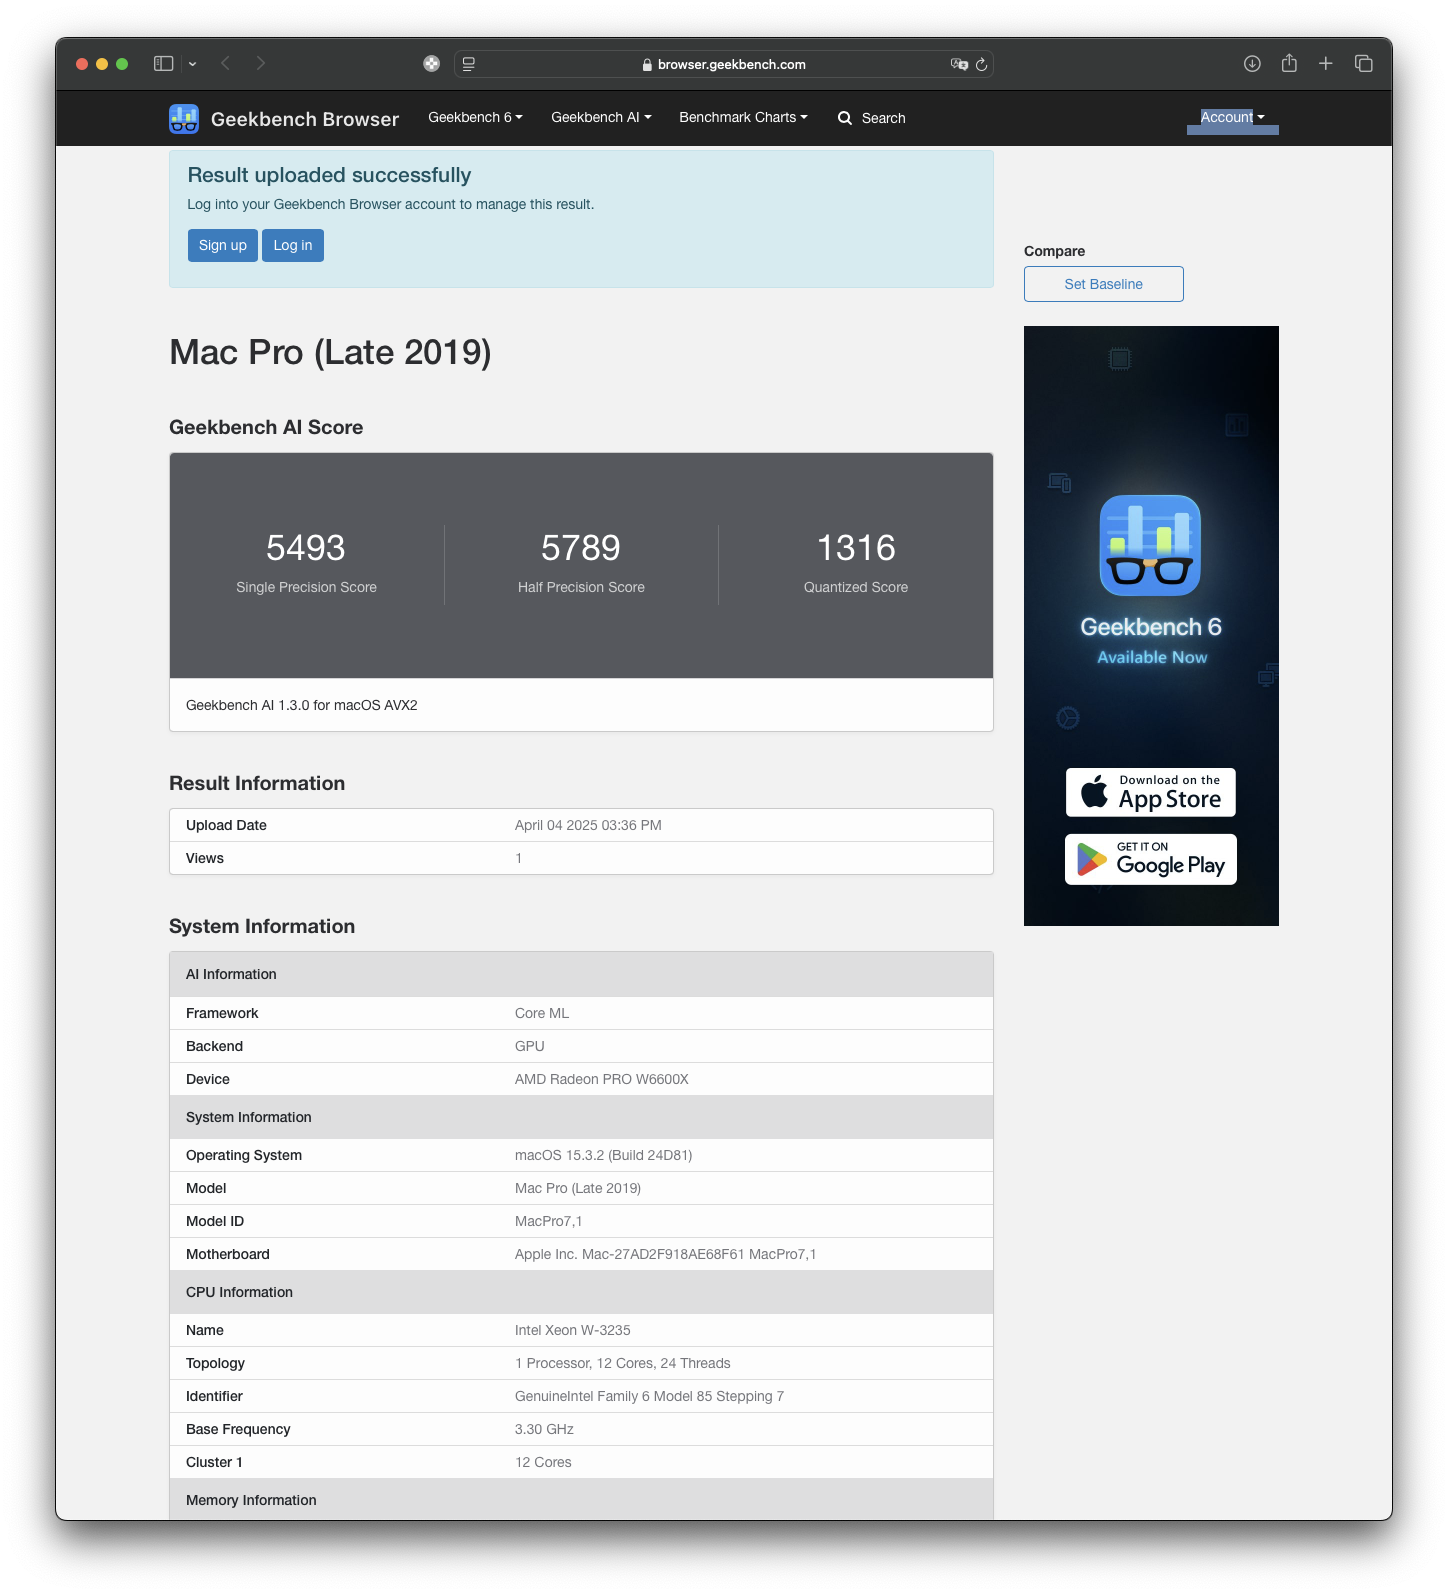The height and width of the screenshot is (1594, 1448).
Task: Focus the browser.geekbench.com address bar
Action: point(724,64)
